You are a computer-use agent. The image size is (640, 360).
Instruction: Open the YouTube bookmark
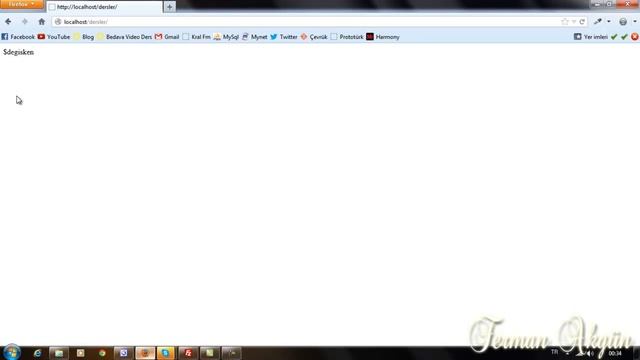pyautogui.click(x=54, y=37)
